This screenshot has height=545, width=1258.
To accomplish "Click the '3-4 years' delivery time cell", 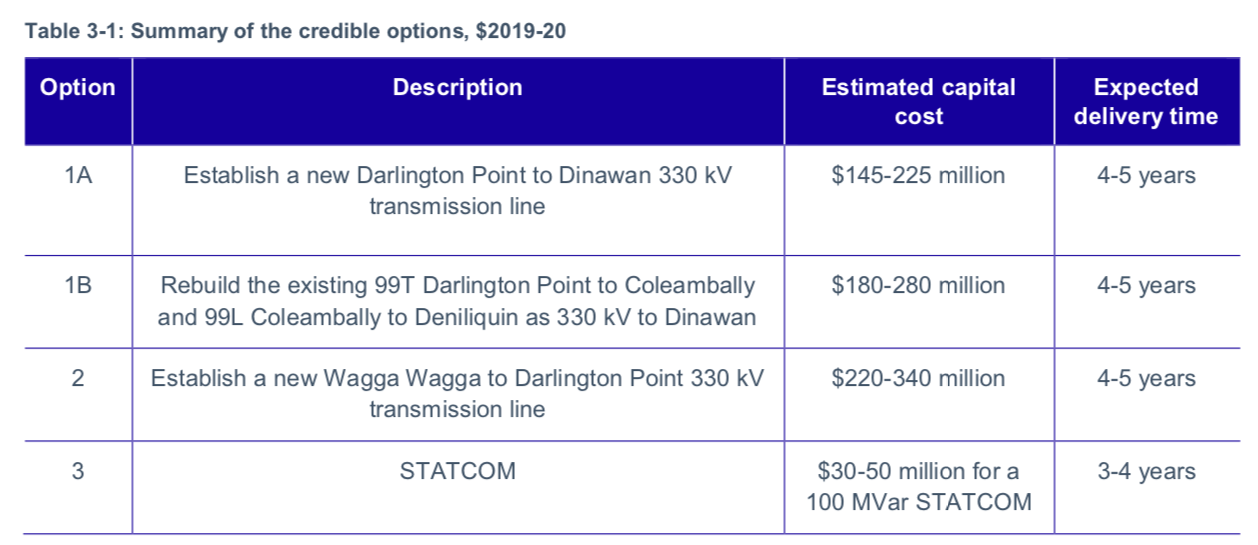I will tap(1145, 472).
